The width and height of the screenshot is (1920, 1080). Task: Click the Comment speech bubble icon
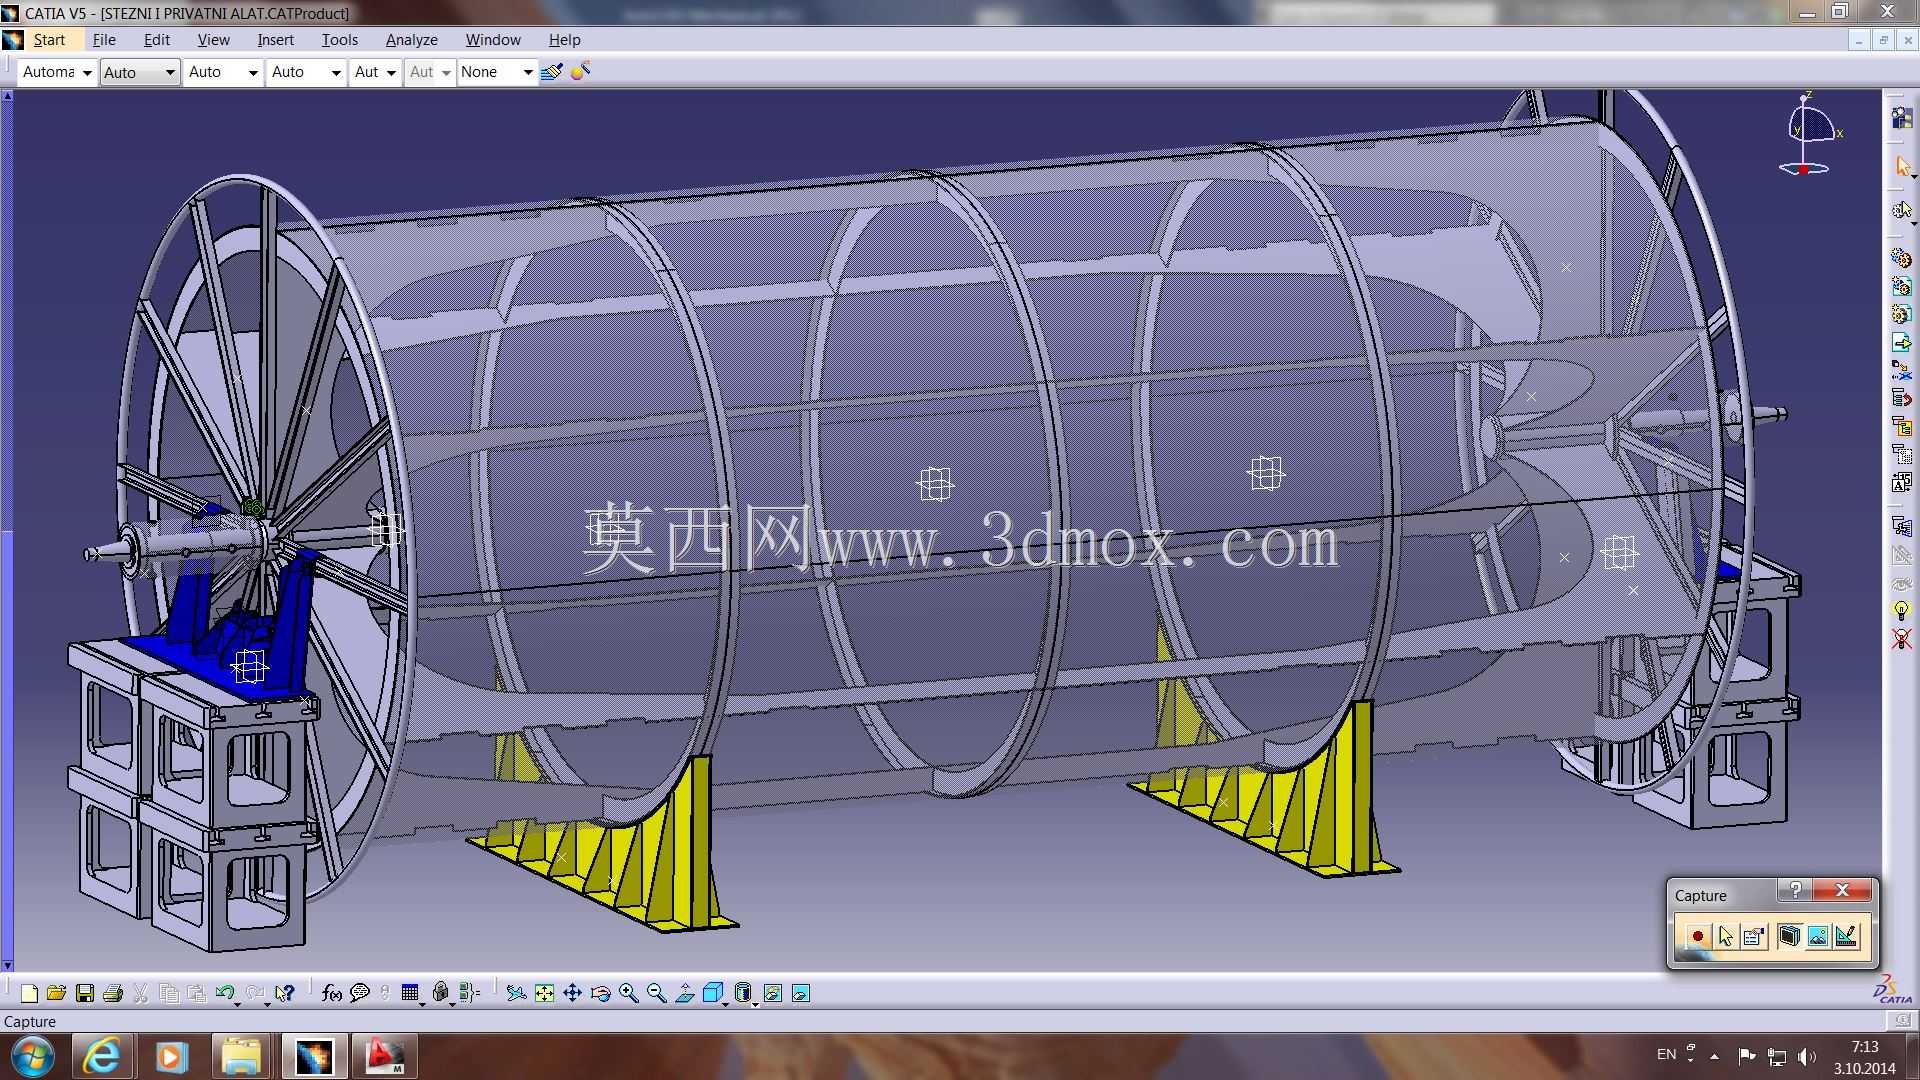[x=360, y=993]
